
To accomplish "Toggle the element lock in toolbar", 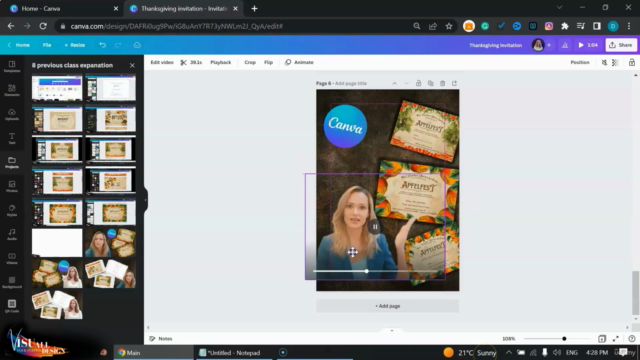I will [631, 62].
